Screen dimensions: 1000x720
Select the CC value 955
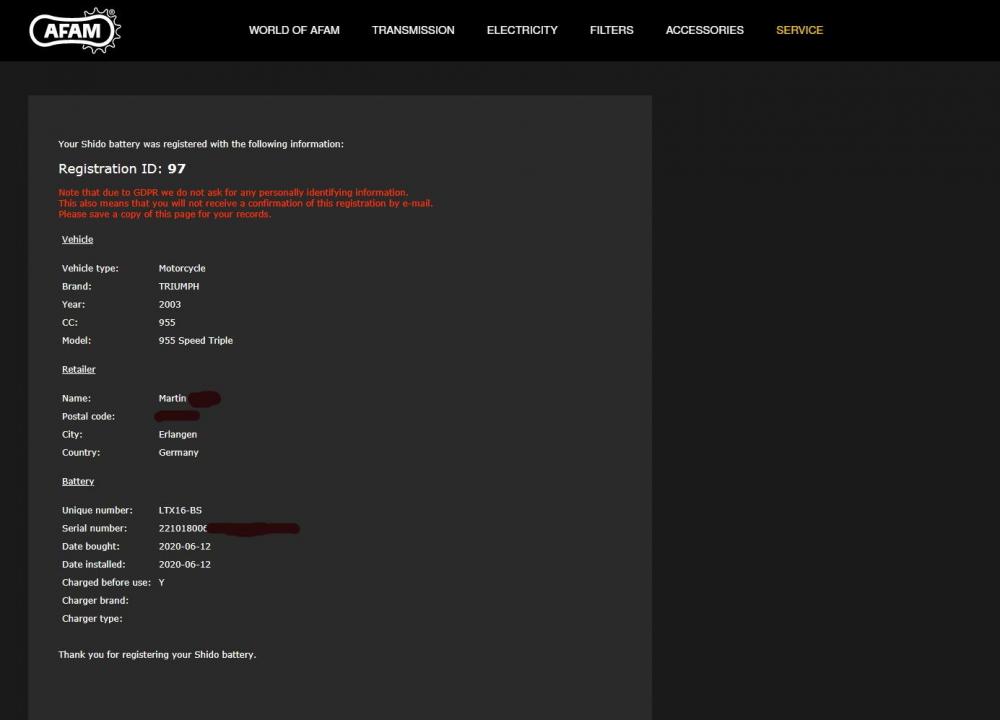[167, 323]
